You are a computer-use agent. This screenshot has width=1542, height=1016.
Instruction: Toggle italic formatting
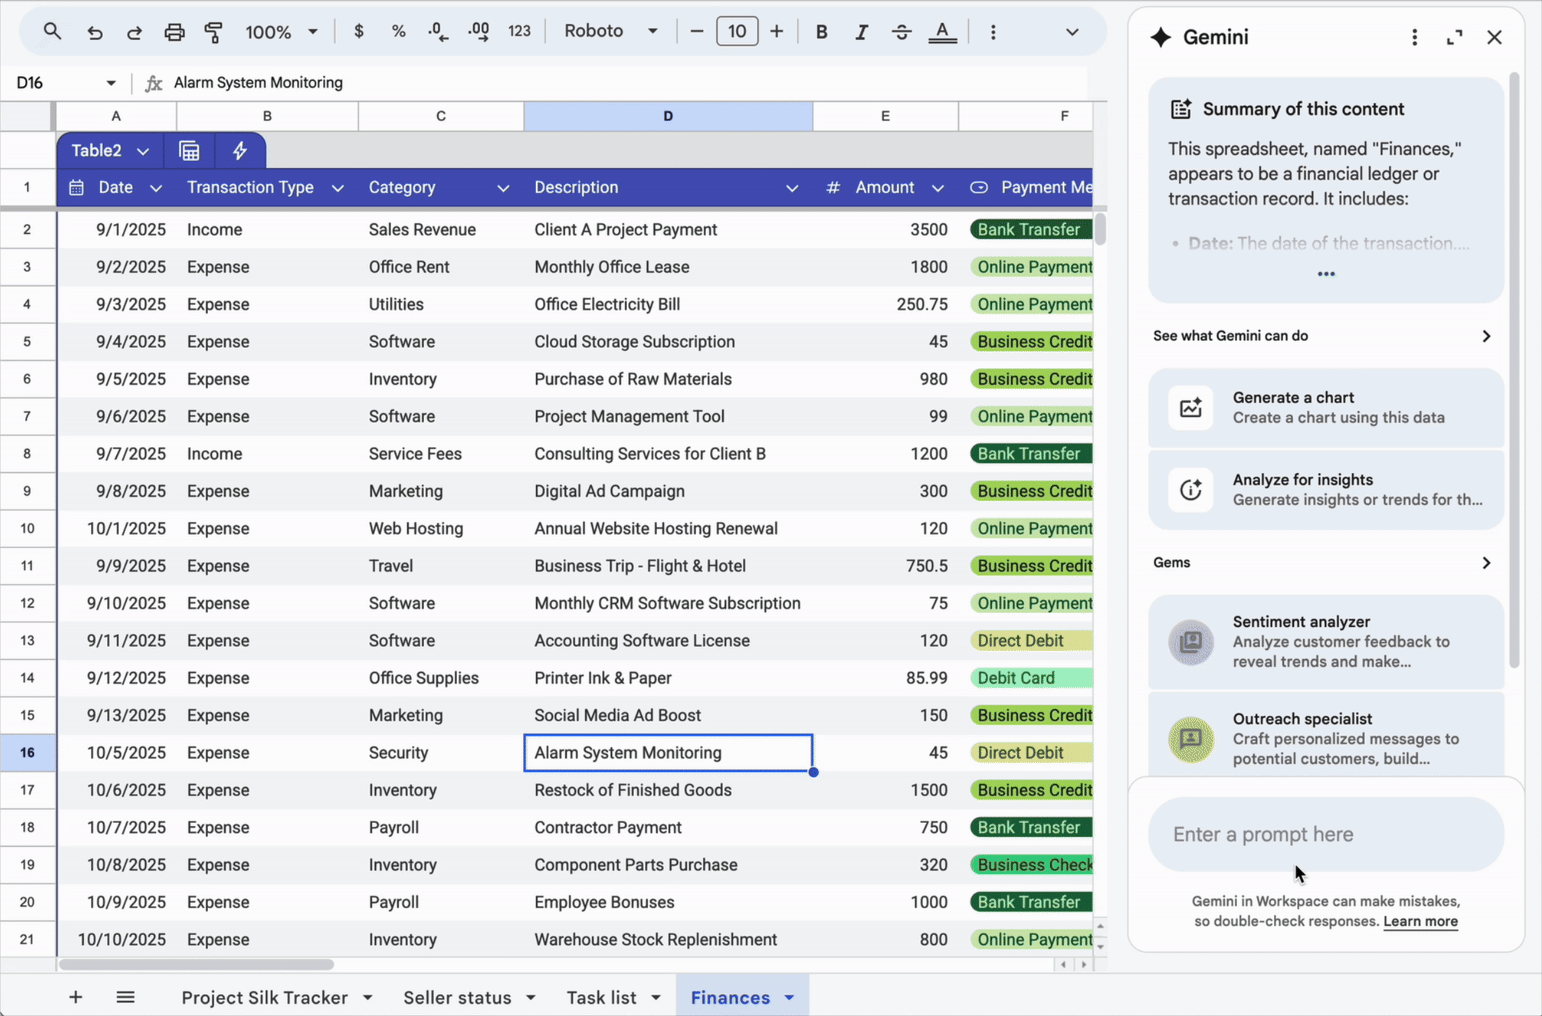[861, 32]
